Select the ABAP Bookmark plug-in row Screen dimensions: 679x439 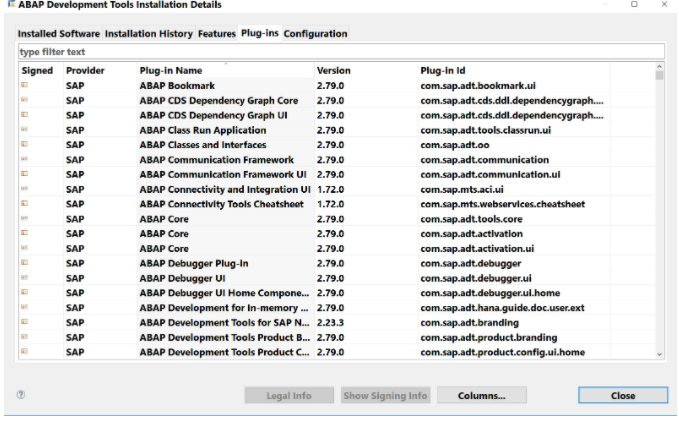click(337, 86)
